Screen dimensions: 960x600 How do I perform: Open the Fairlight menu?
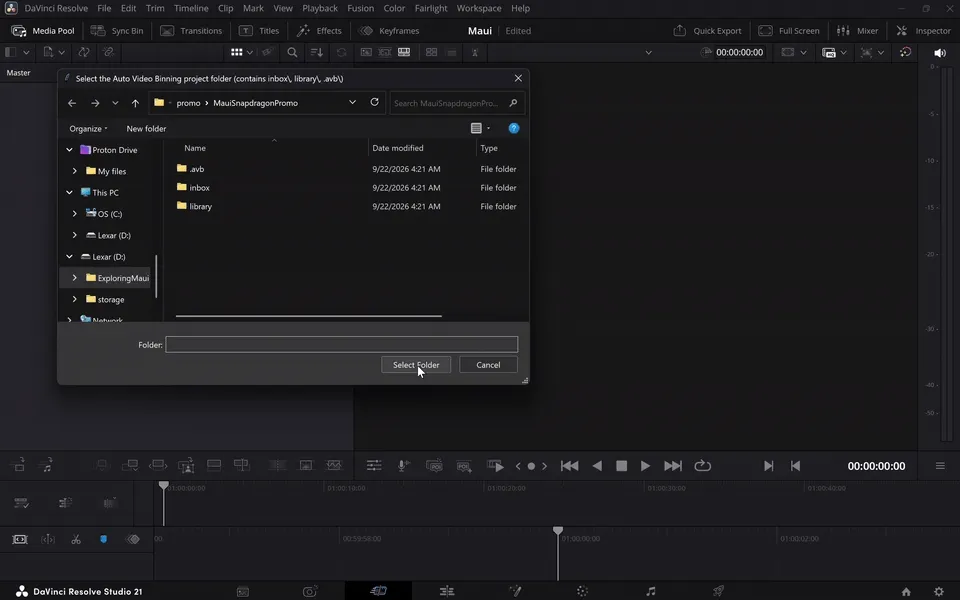click(431, 8)
